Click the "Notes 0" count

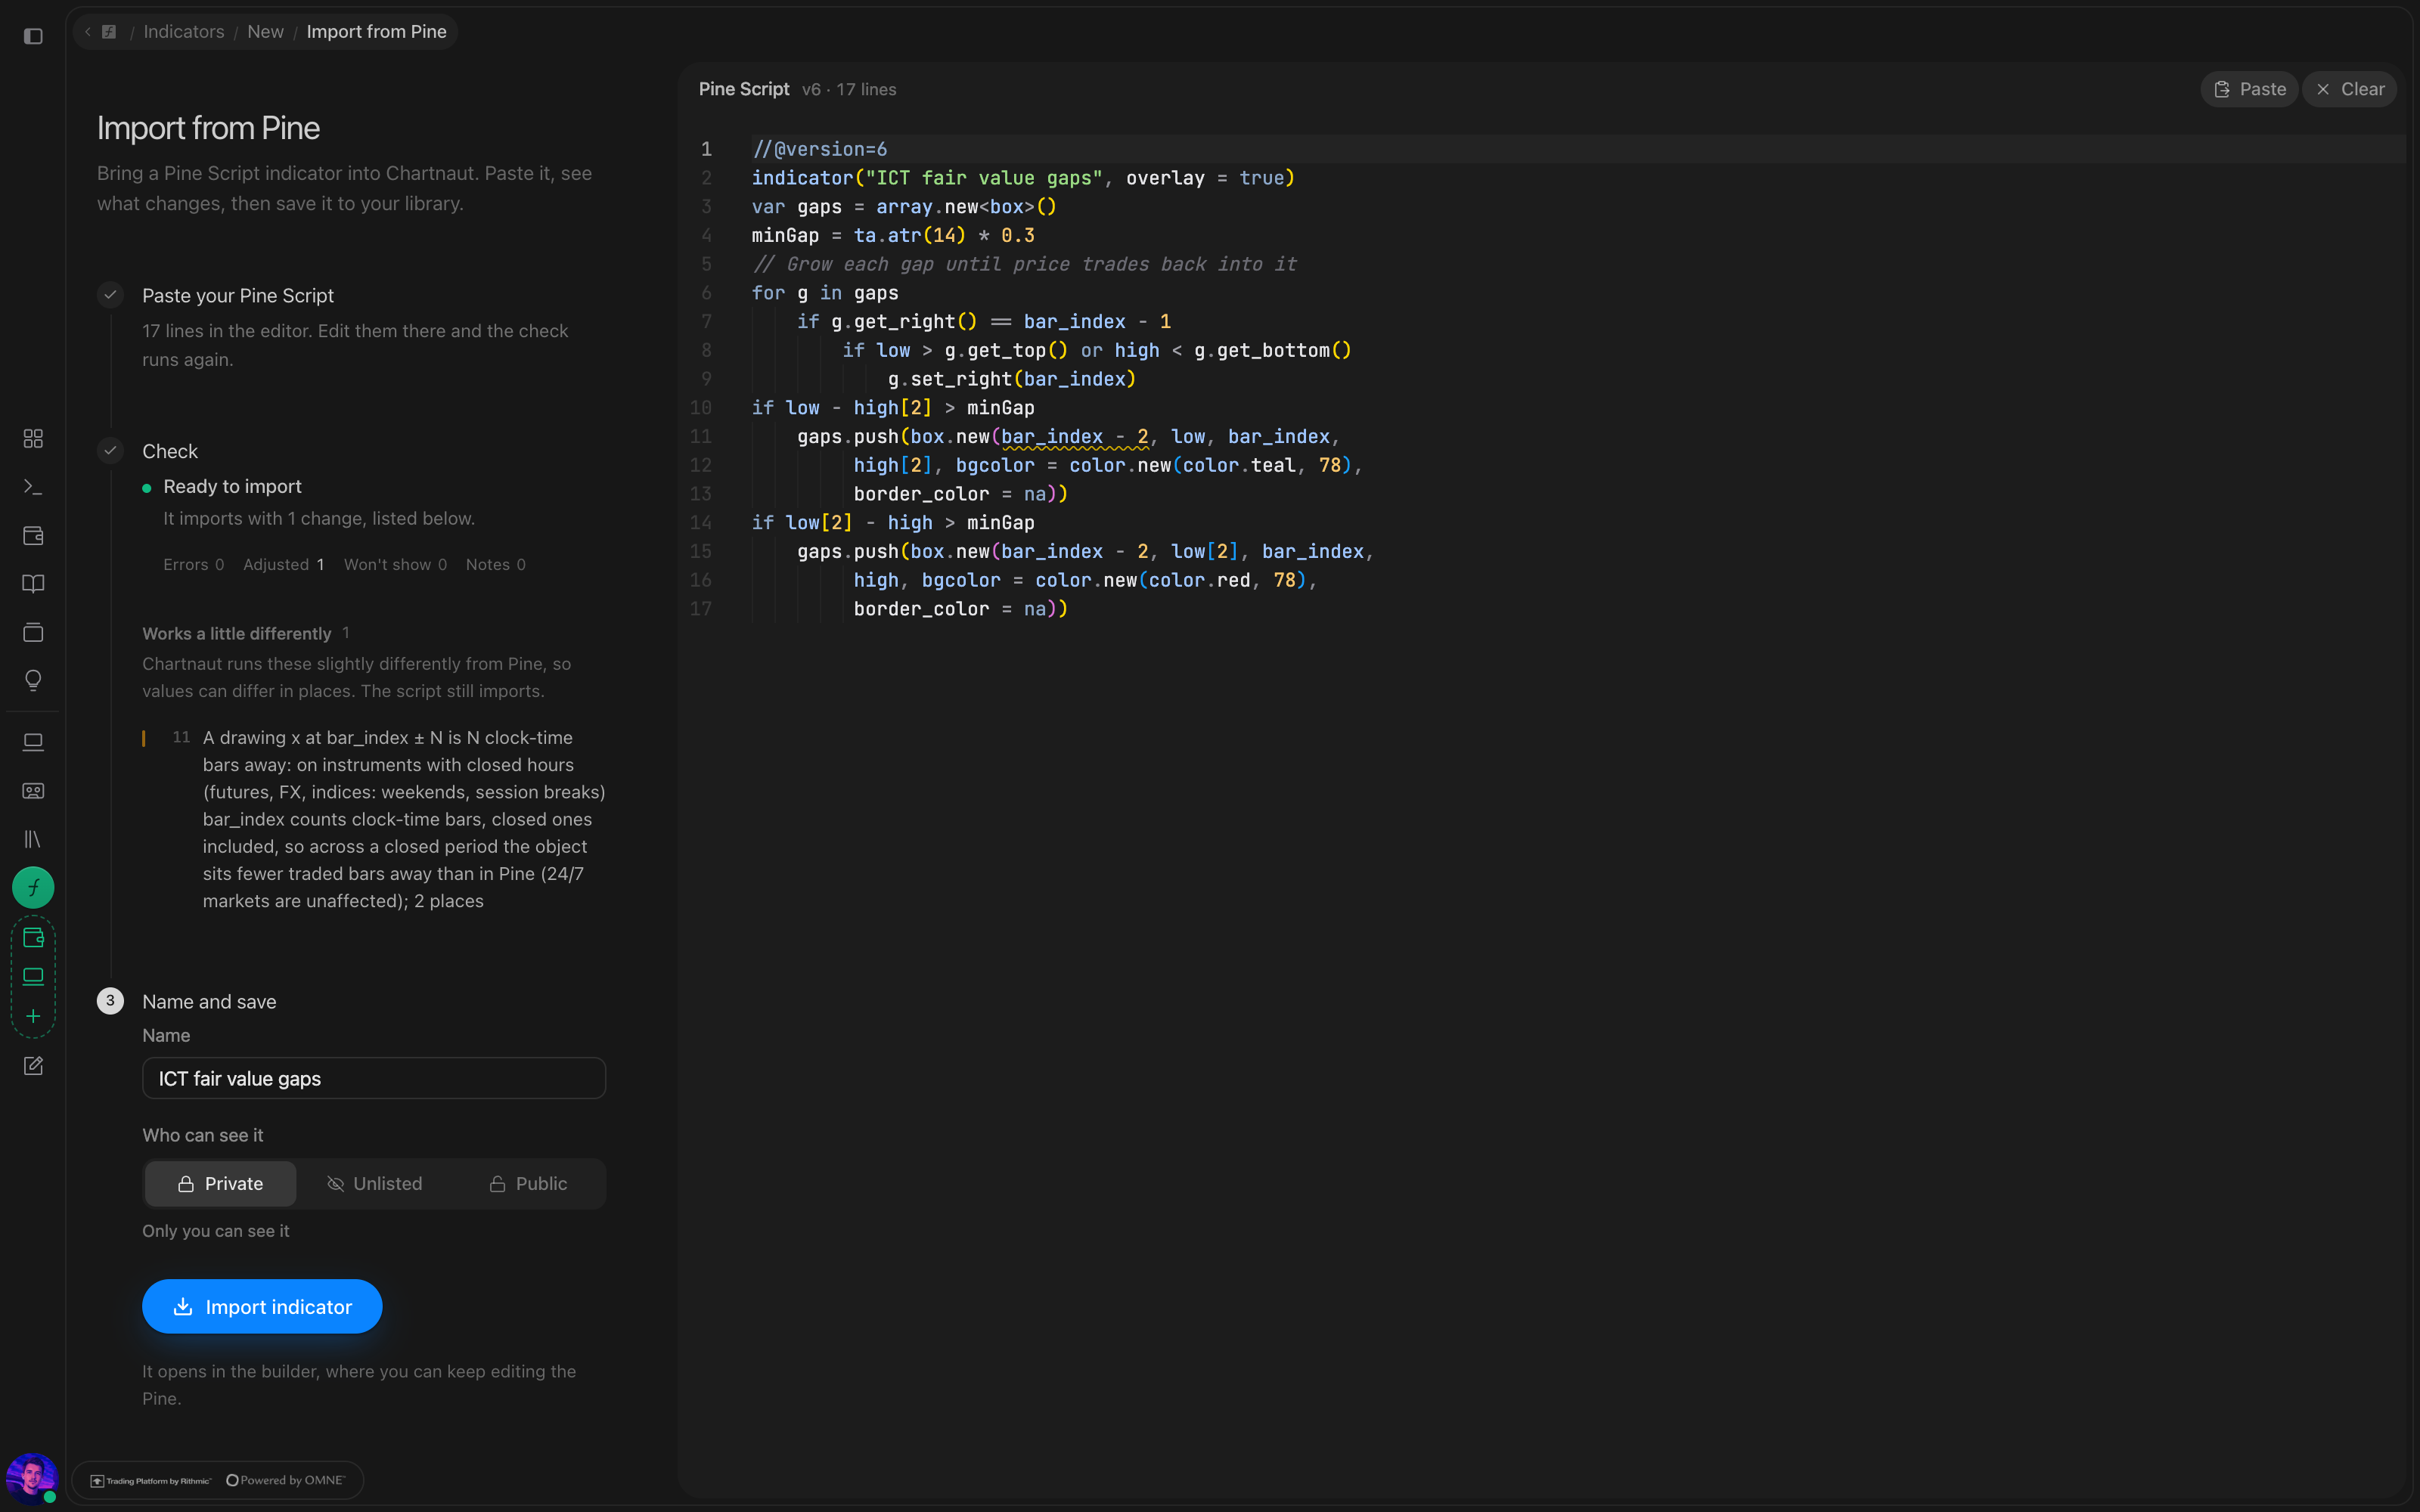496,565
